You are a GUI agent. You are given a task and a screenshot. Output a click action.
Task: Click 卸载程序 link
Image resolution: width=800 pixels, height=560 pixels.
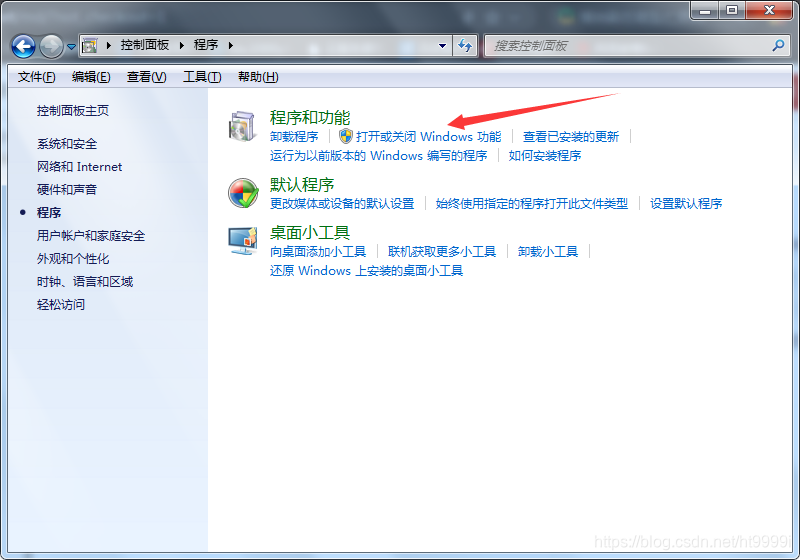[294, 137]
